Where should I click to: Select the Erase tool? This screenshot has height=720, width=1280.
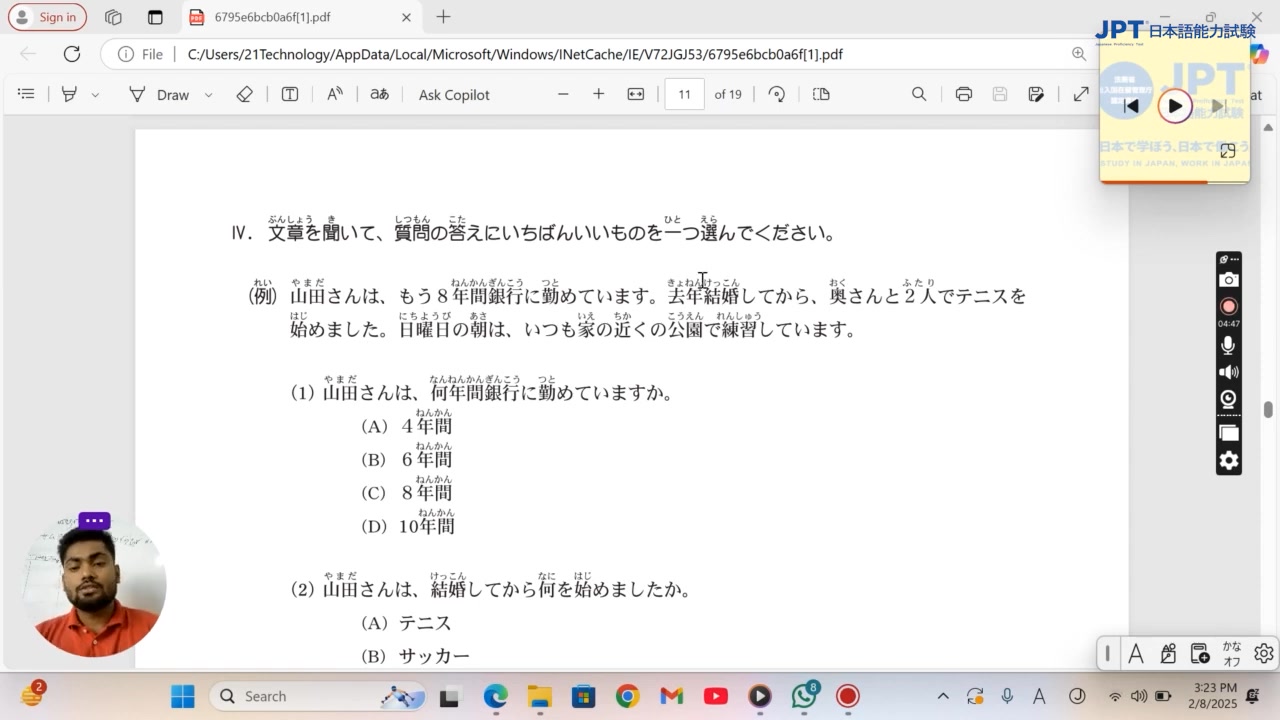coord(245,94)
